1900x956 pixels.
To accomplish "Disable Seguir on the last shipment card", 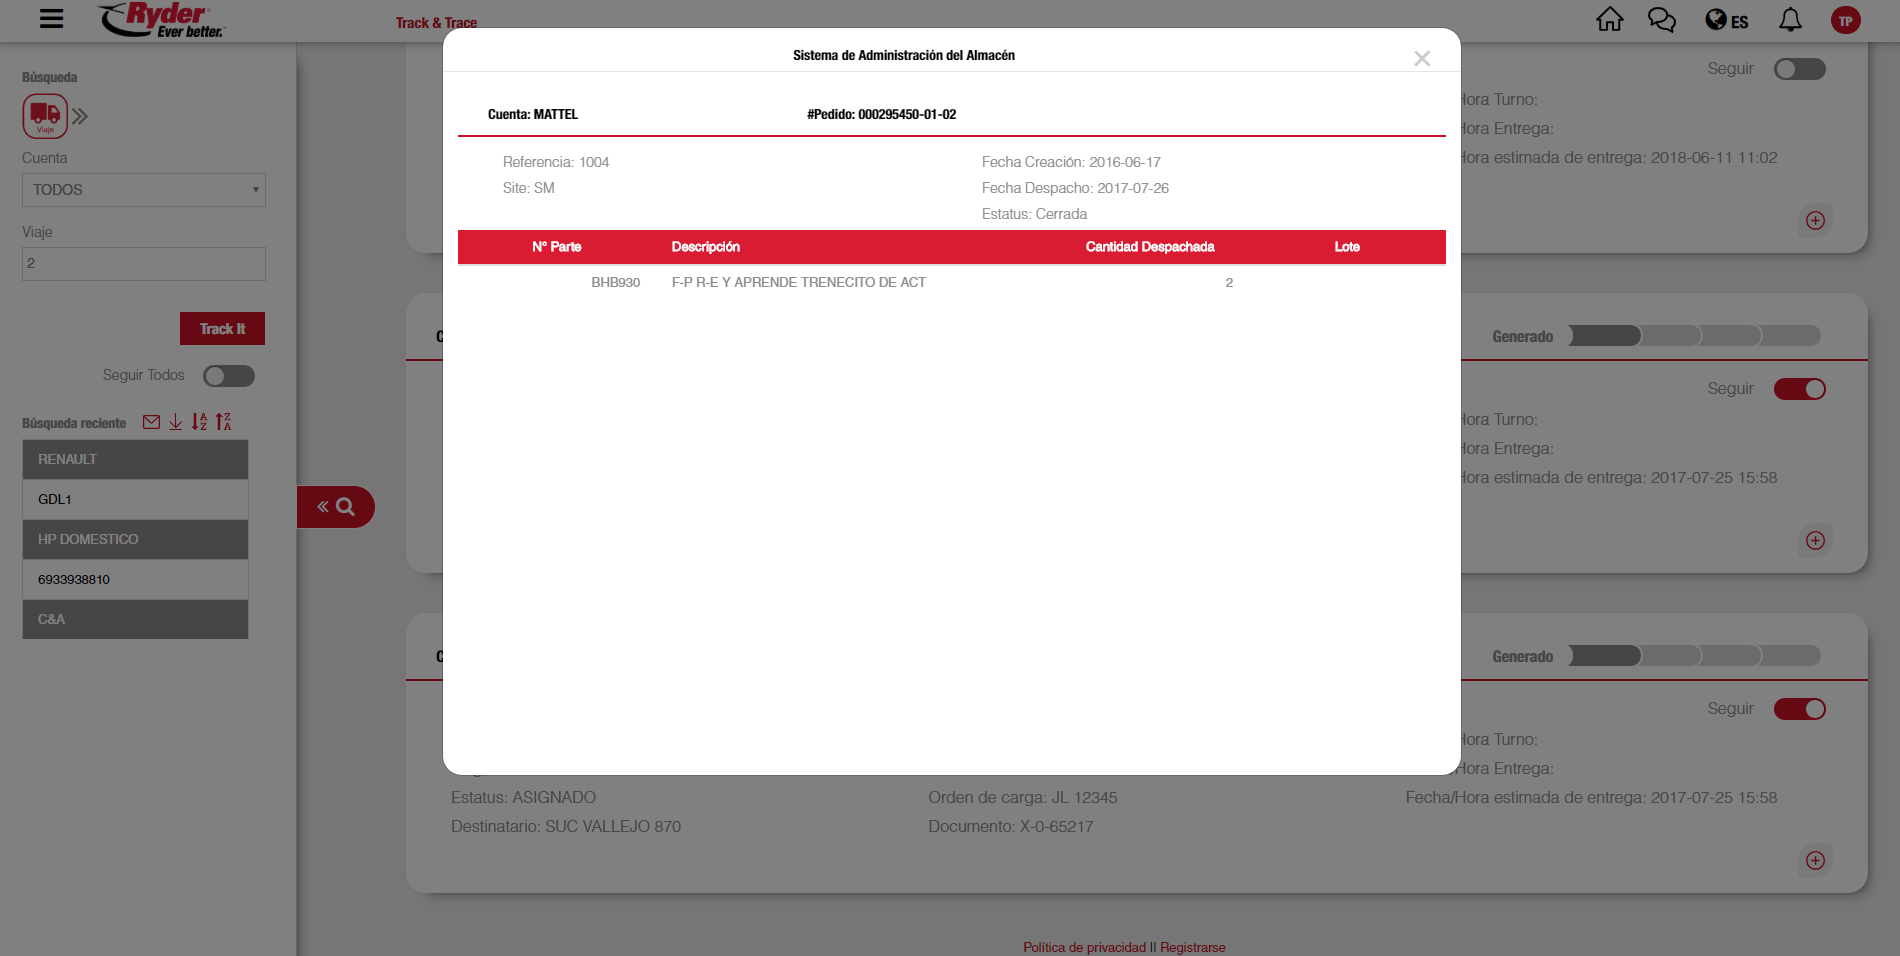I will click(1799, 709).
